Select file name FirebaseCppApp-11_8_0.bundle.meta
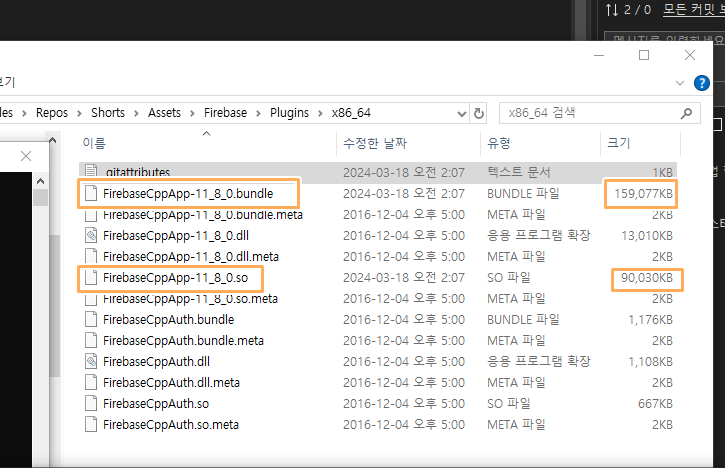Viewport: 725px width, 475px height. 203,215
